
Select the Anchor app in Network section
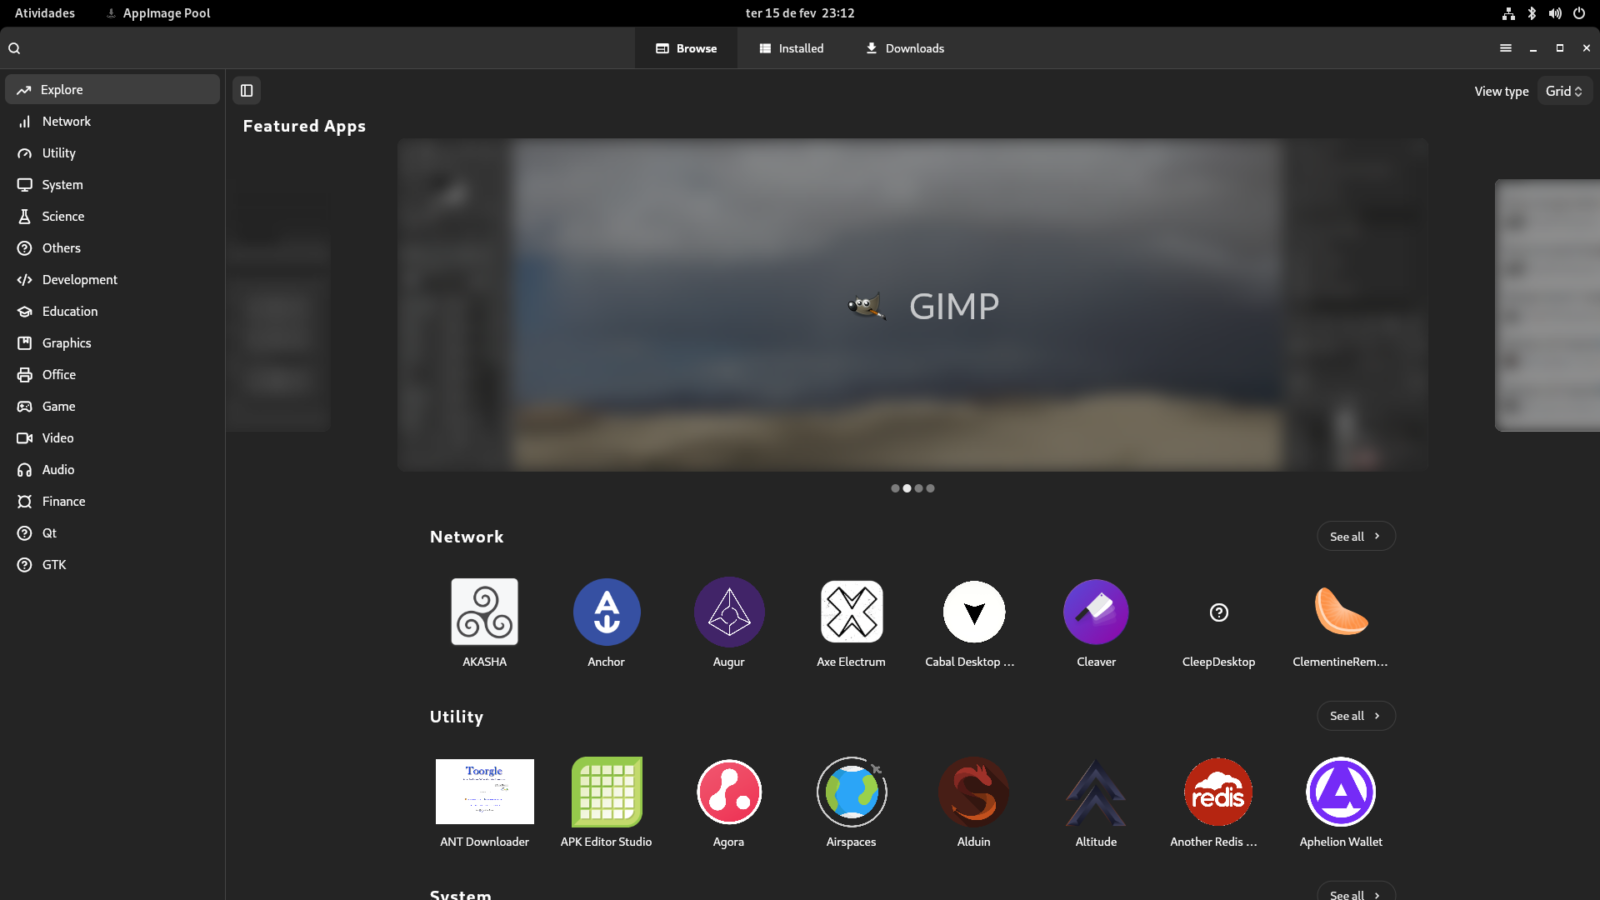[x=606, y=611]
